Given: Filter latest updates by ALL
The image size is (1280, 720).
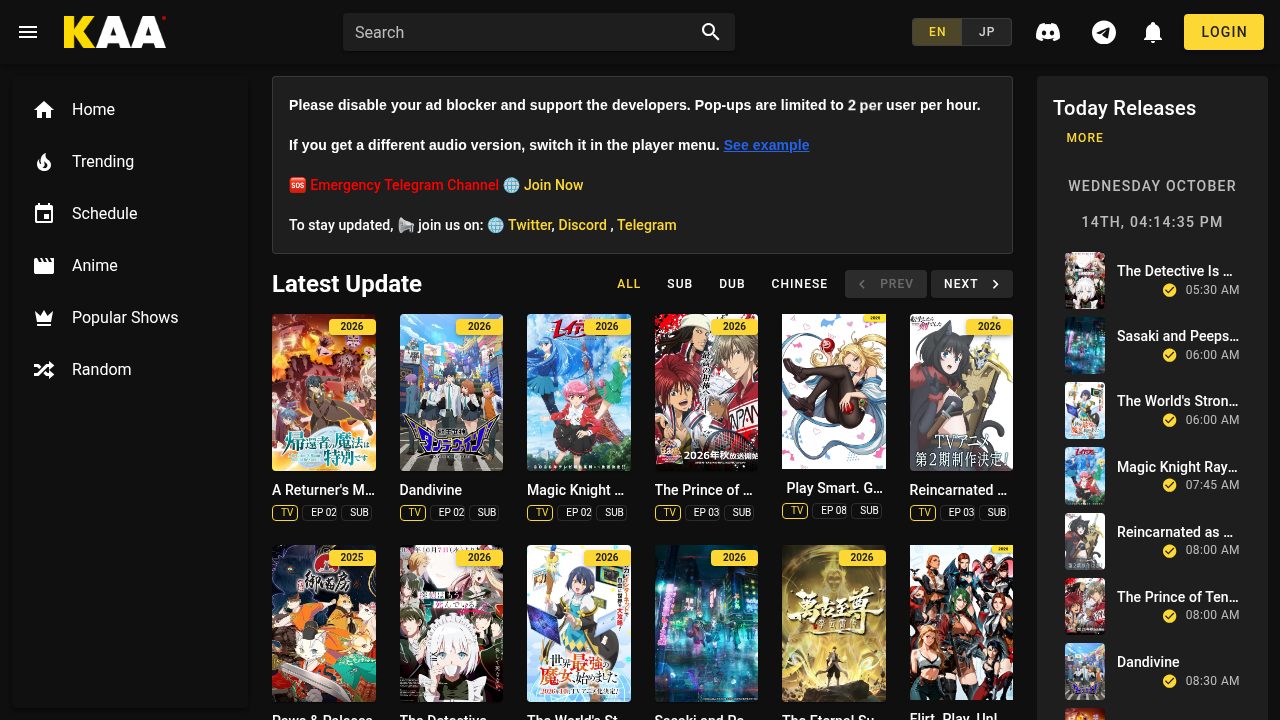Looking at the screenshot, I should click(x=629, y=284).
